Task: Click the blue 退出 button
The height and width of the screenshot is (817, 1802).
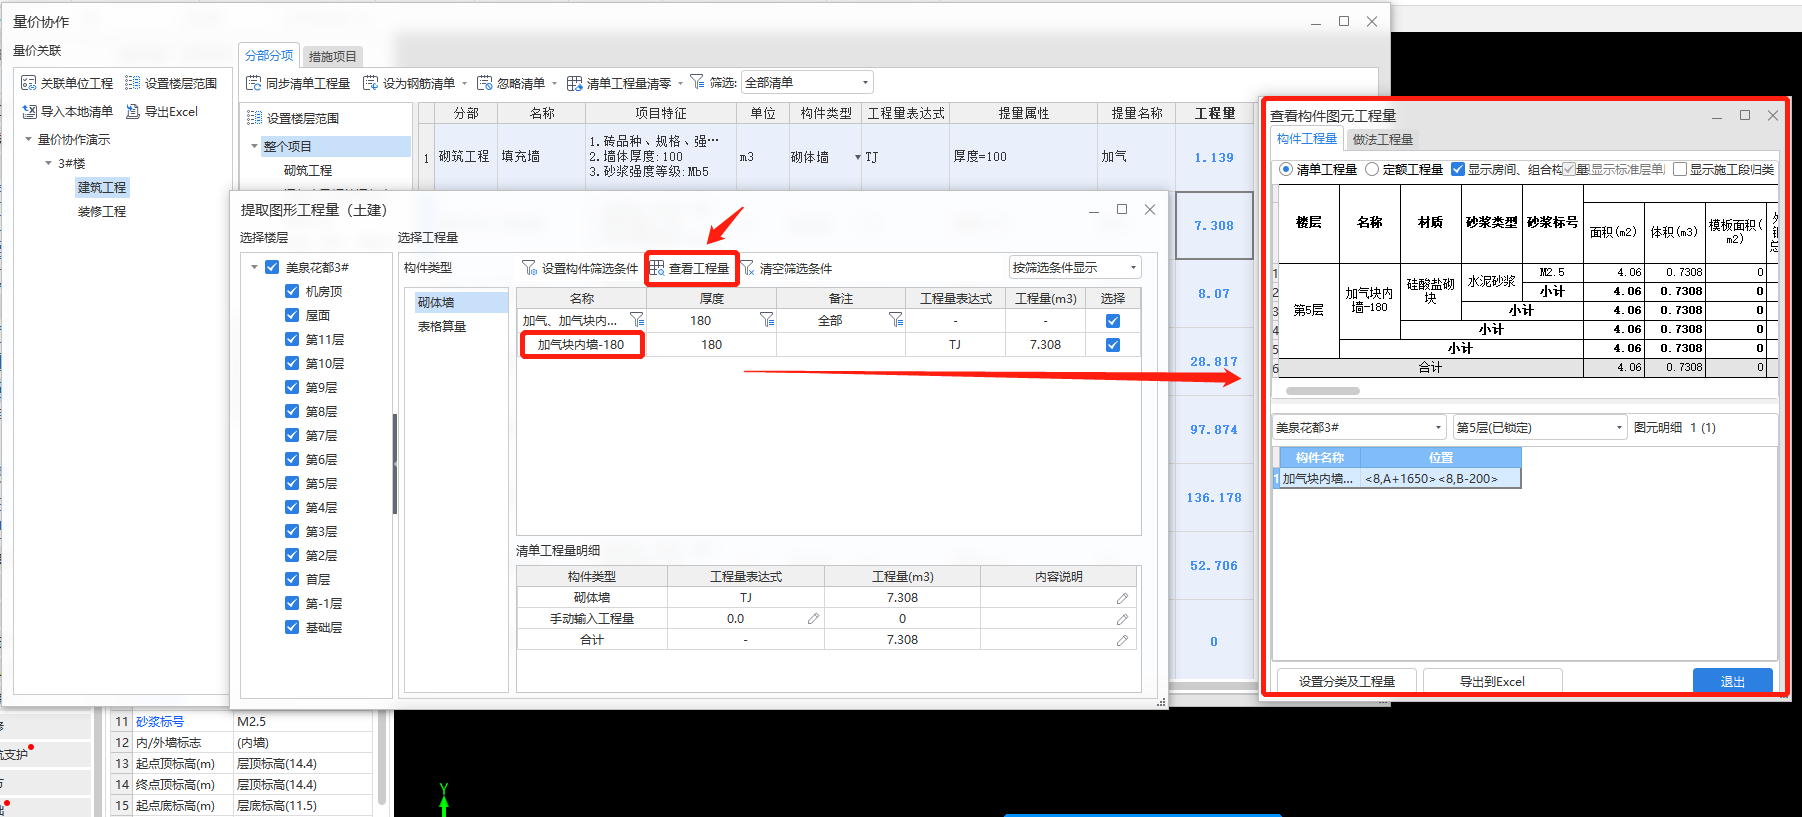Action: (1732, 681)
